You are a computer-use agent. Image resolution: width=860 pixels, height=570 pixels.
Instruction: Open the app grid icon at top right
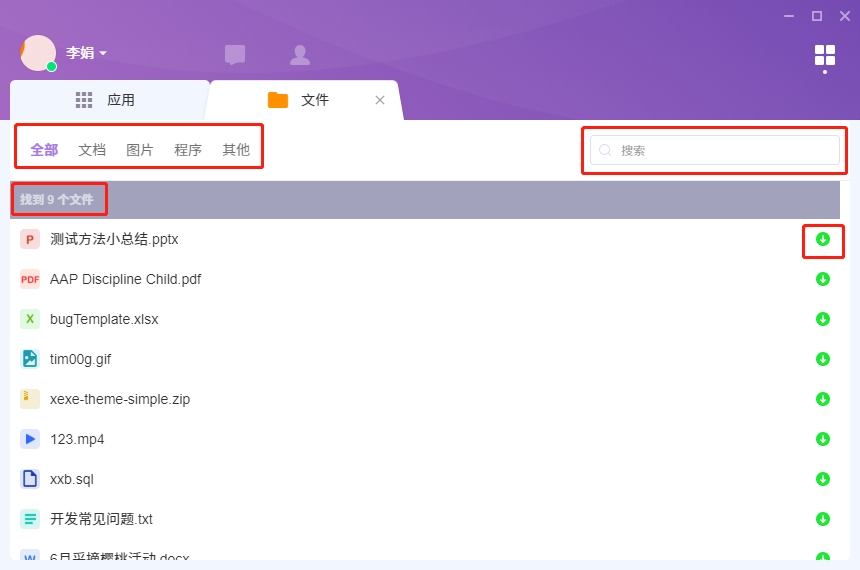[x=824, y=55]
